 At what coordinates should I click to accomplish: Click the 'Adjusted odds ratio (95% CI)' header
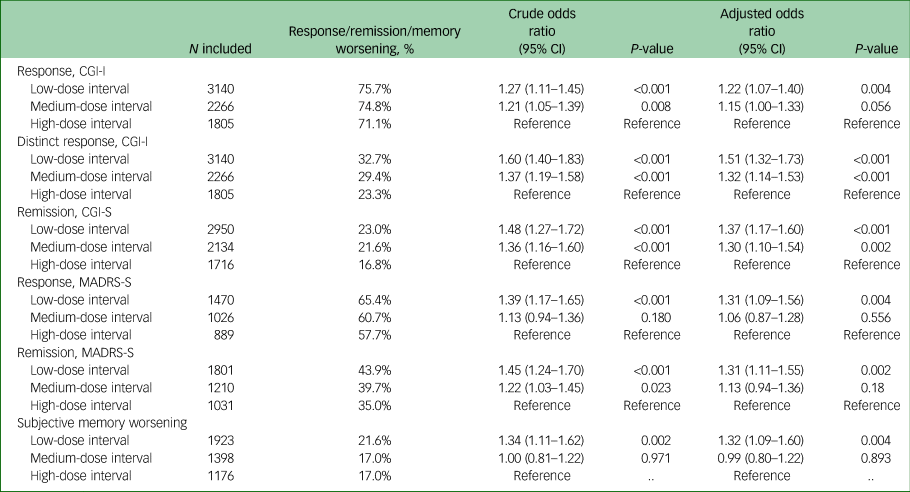761,31
